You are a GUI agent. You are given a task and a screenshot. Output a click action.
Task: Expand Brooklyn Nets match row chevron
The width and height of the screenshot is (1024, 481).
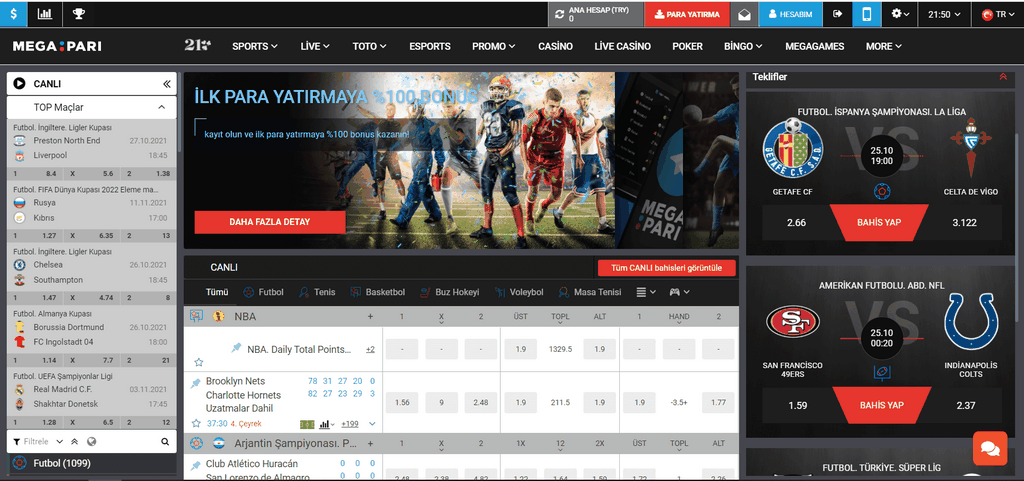(372, 424)
